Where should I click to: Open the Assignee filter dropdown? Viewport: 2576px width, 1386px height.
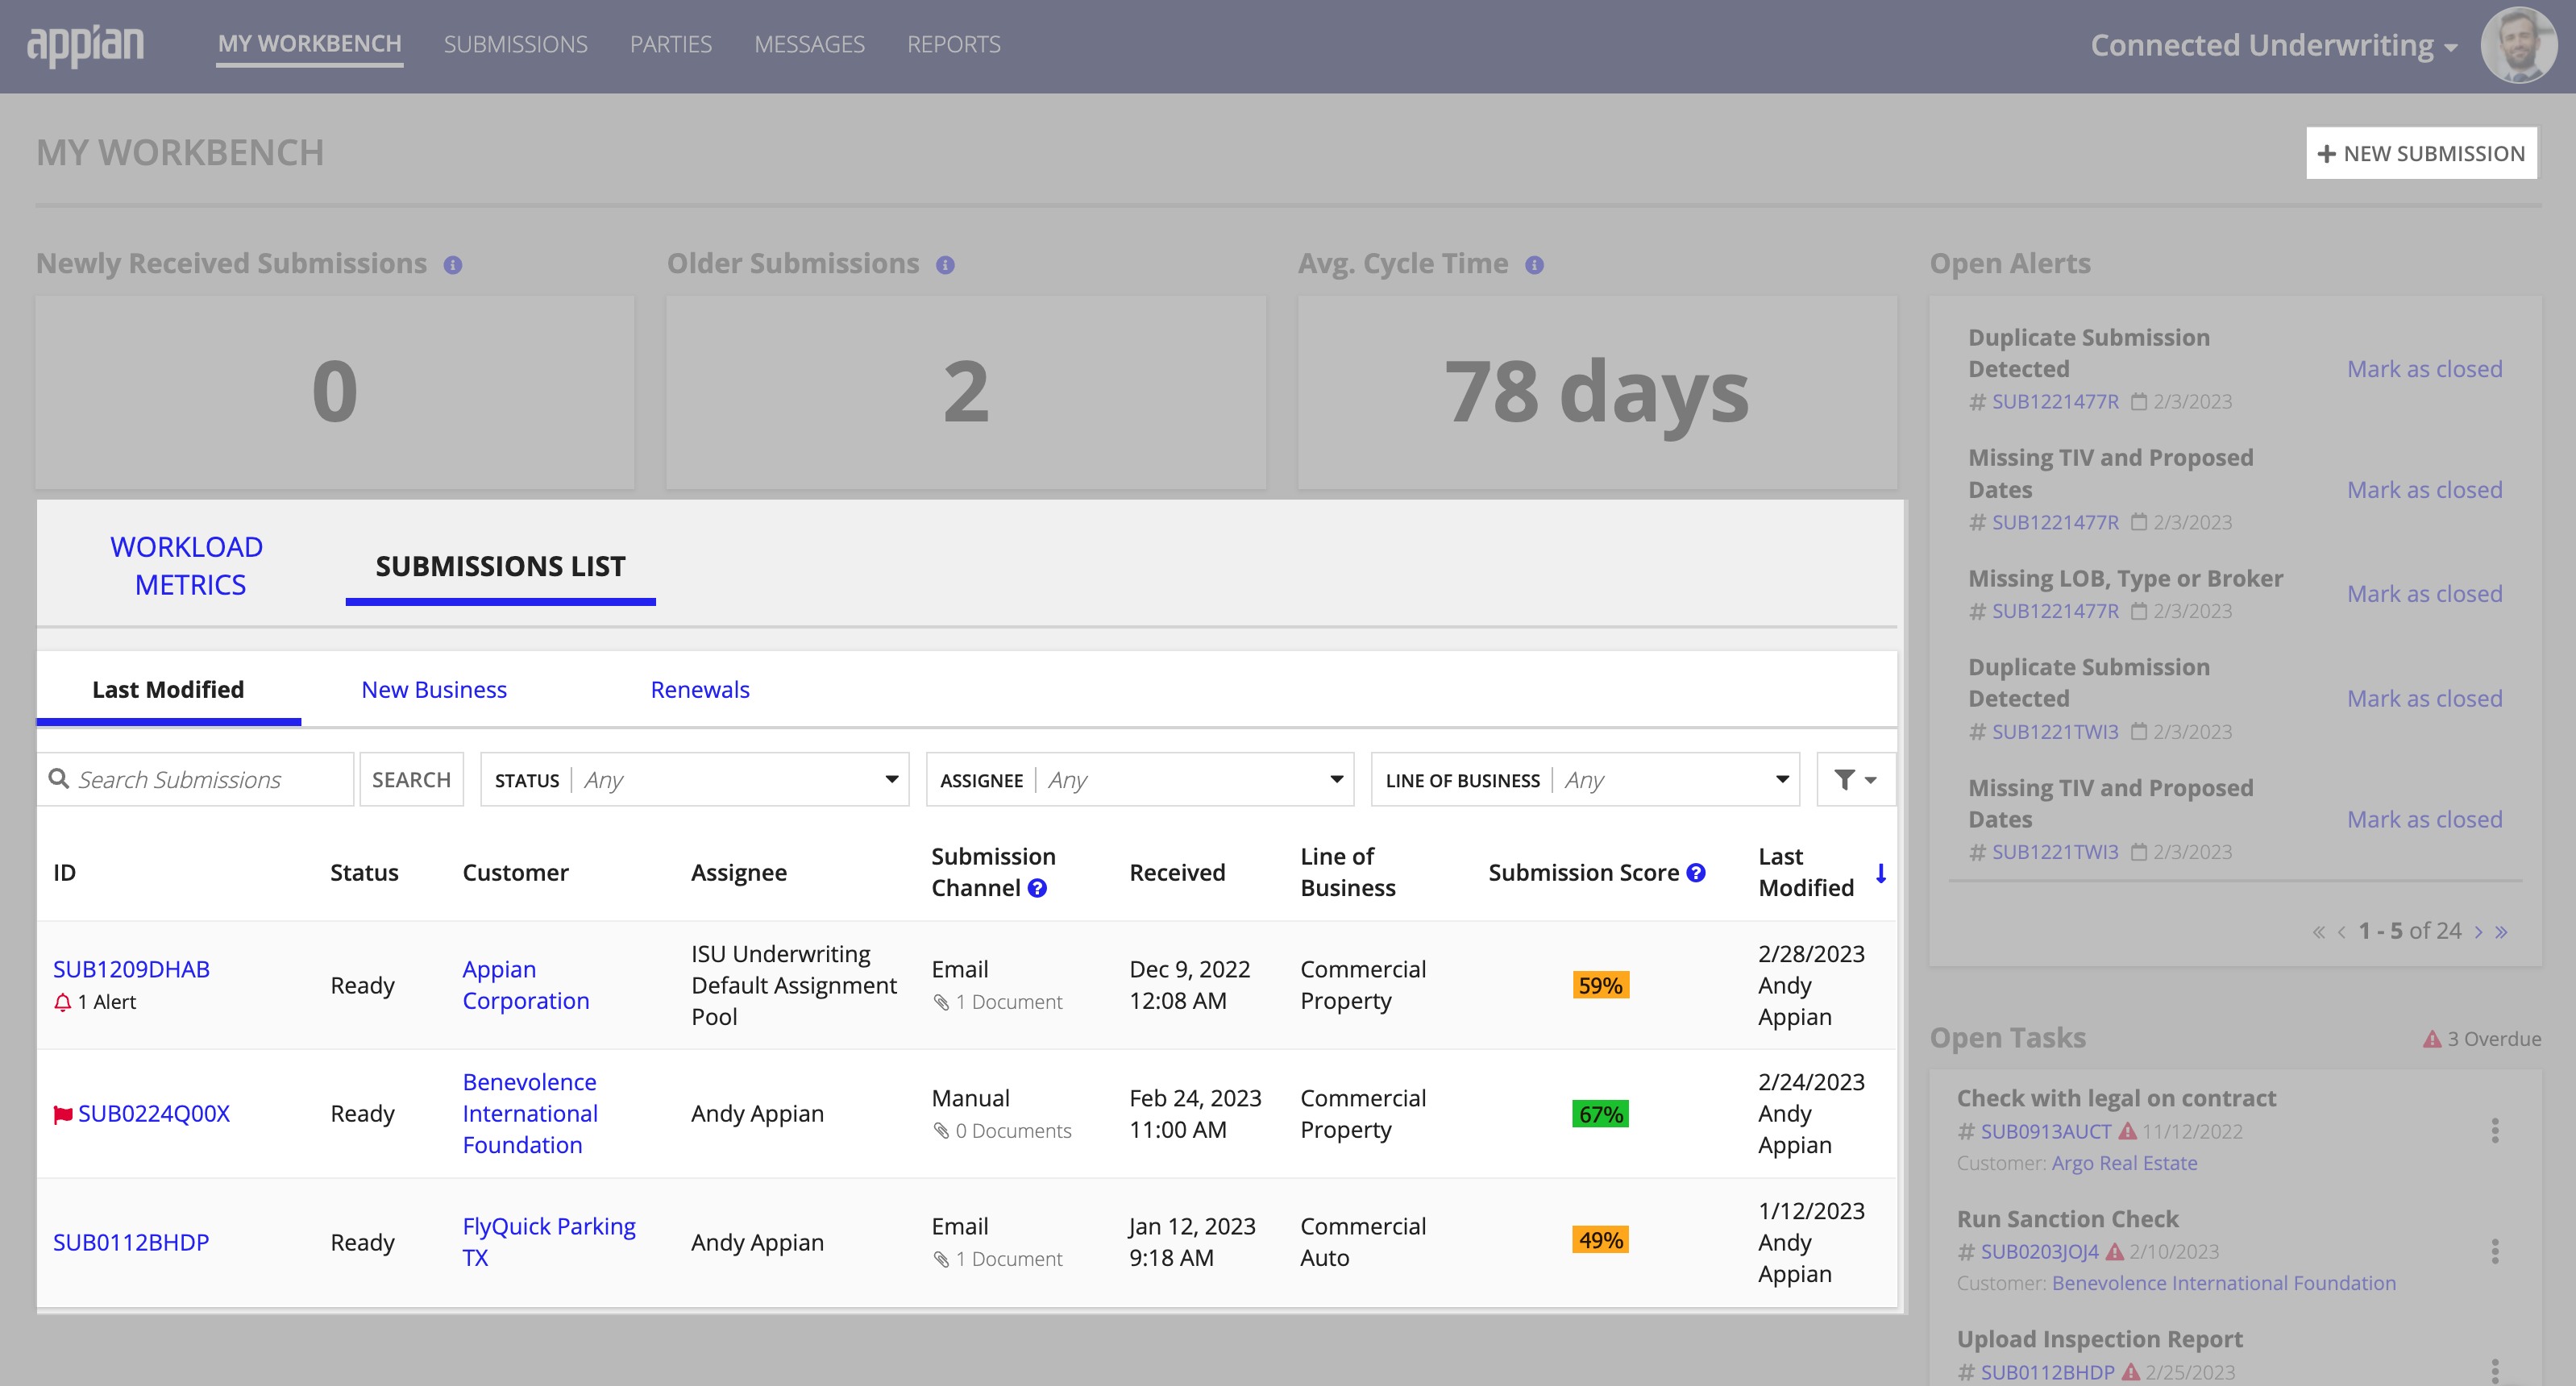(x=1140, y=780)
